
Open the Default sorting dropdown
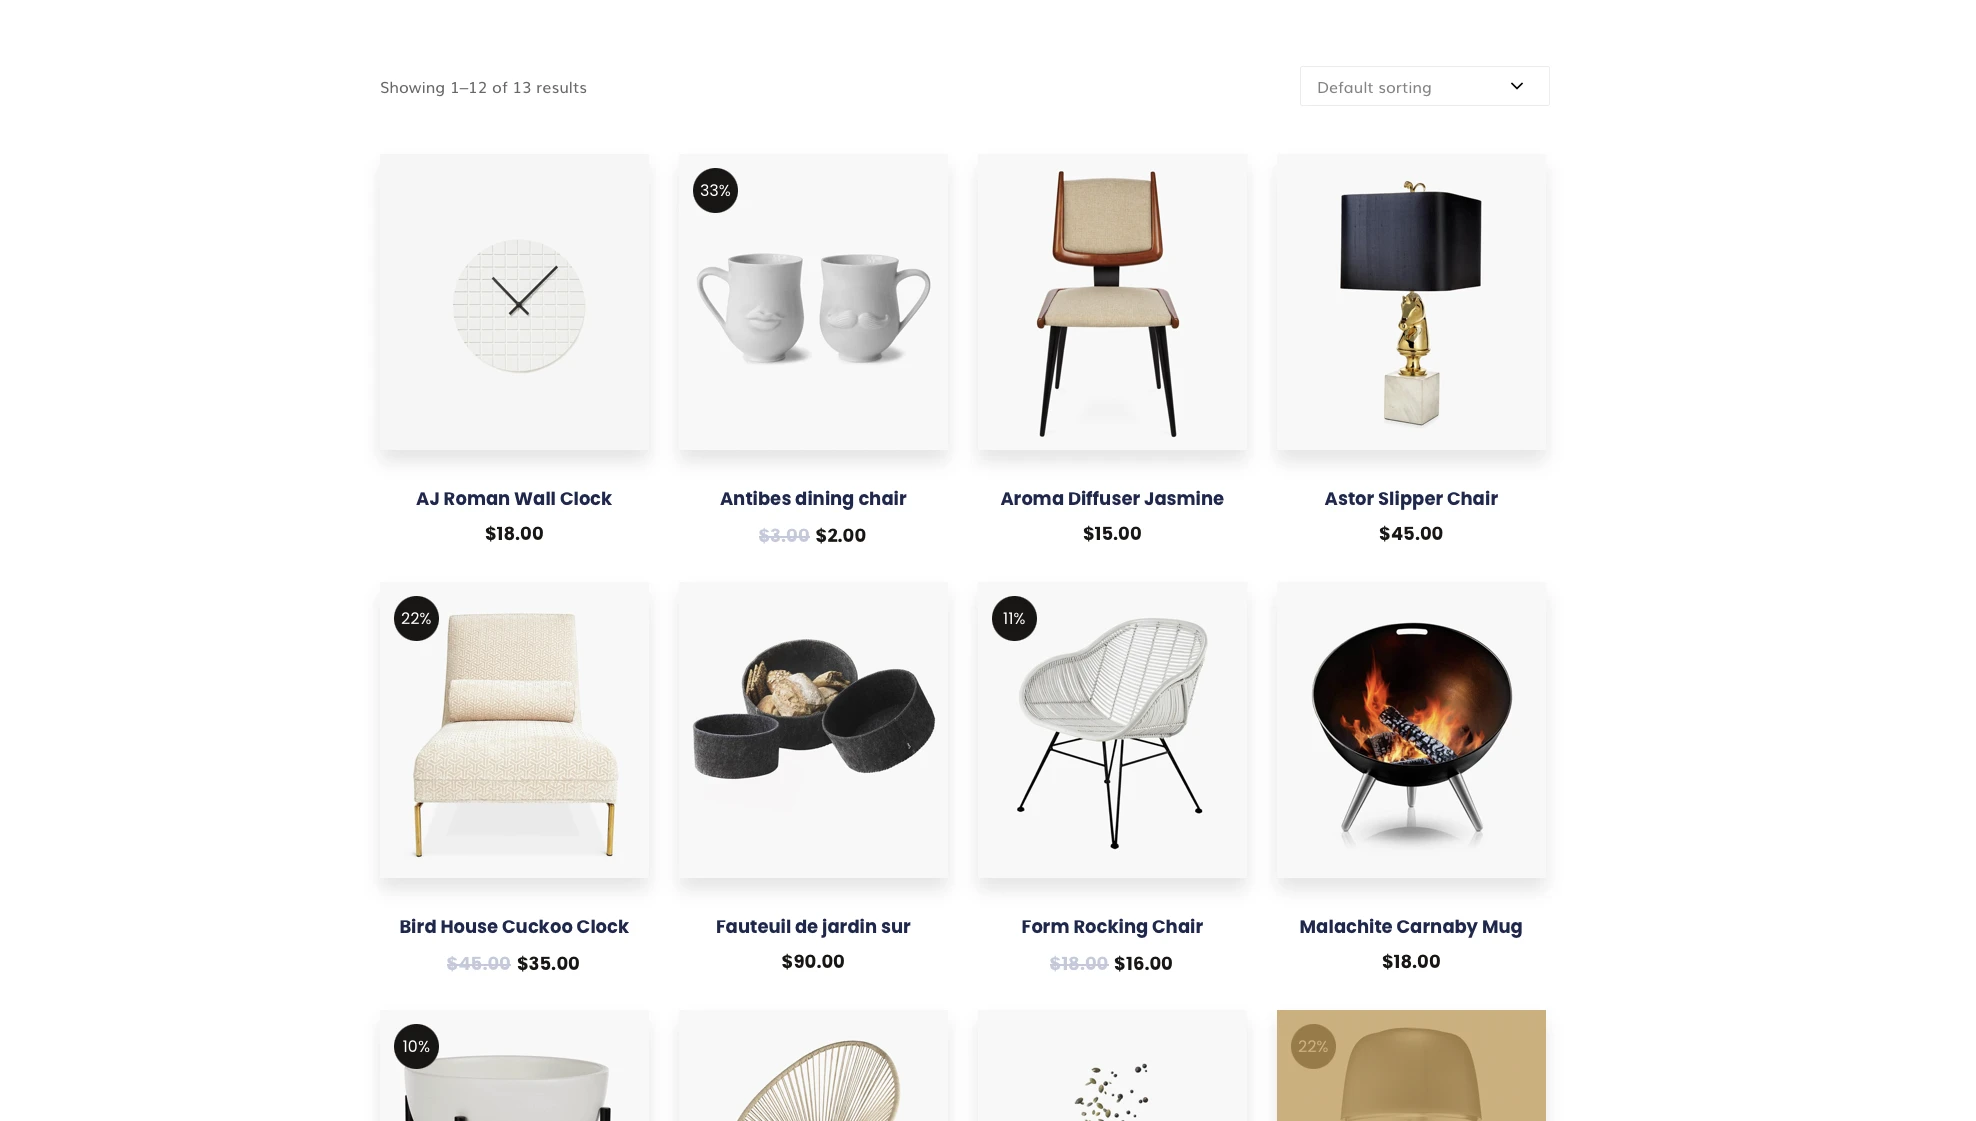click(x=1424, y=86)
